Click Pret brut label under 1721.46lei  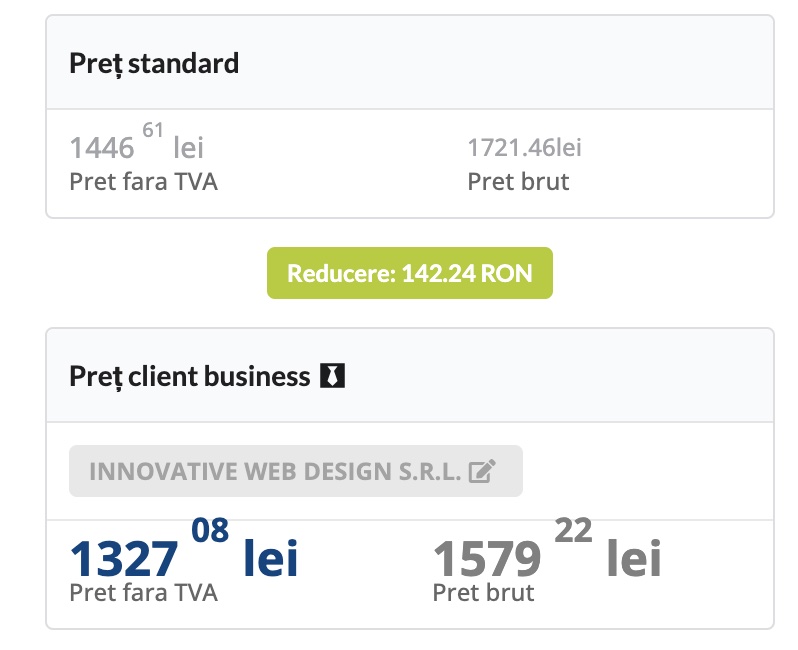point(518,182)
